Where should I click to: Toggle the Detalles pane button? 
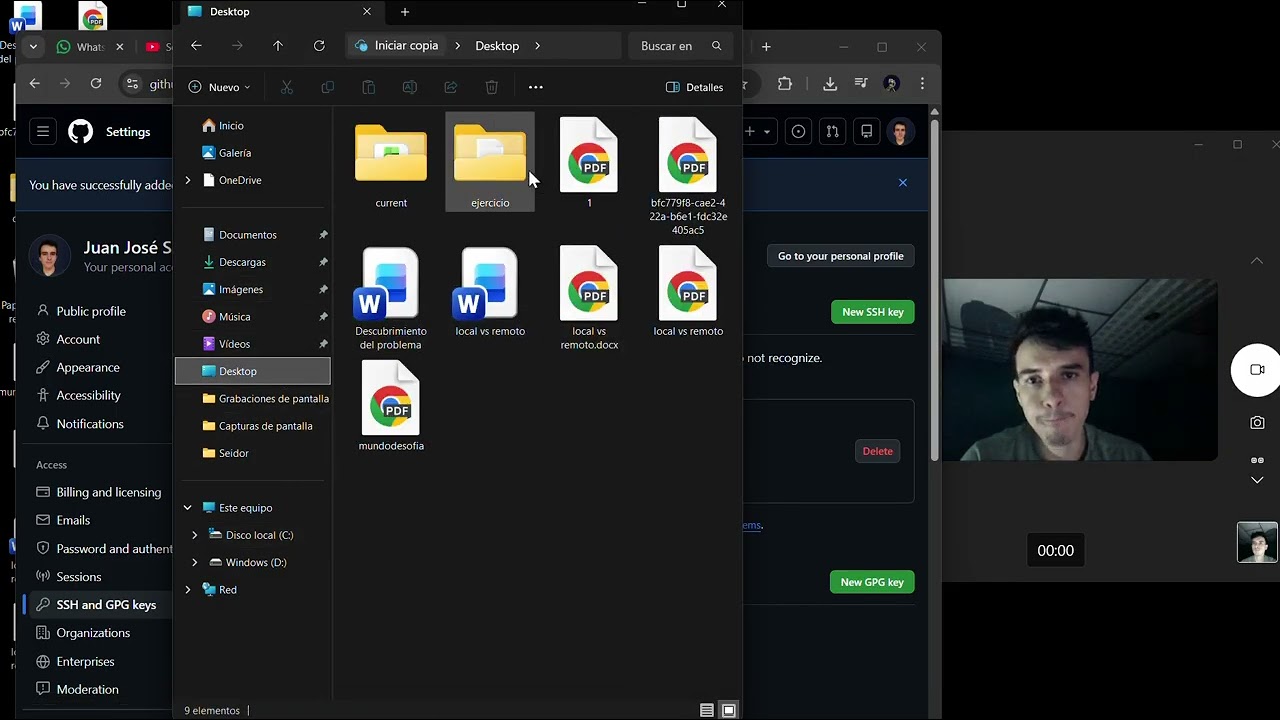click(x=694, y=87)
